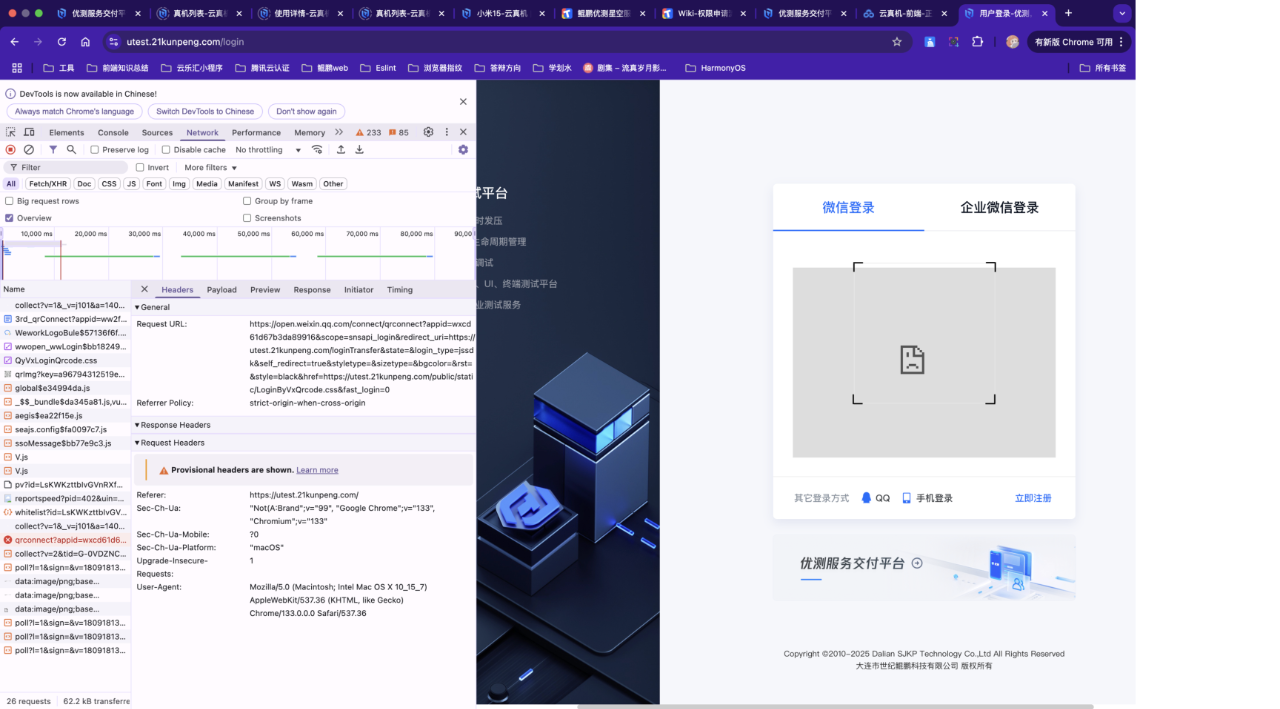Open DevTools settings gear
The image size is (1280, 709).
pyautogui.click(x=428, y=132)
